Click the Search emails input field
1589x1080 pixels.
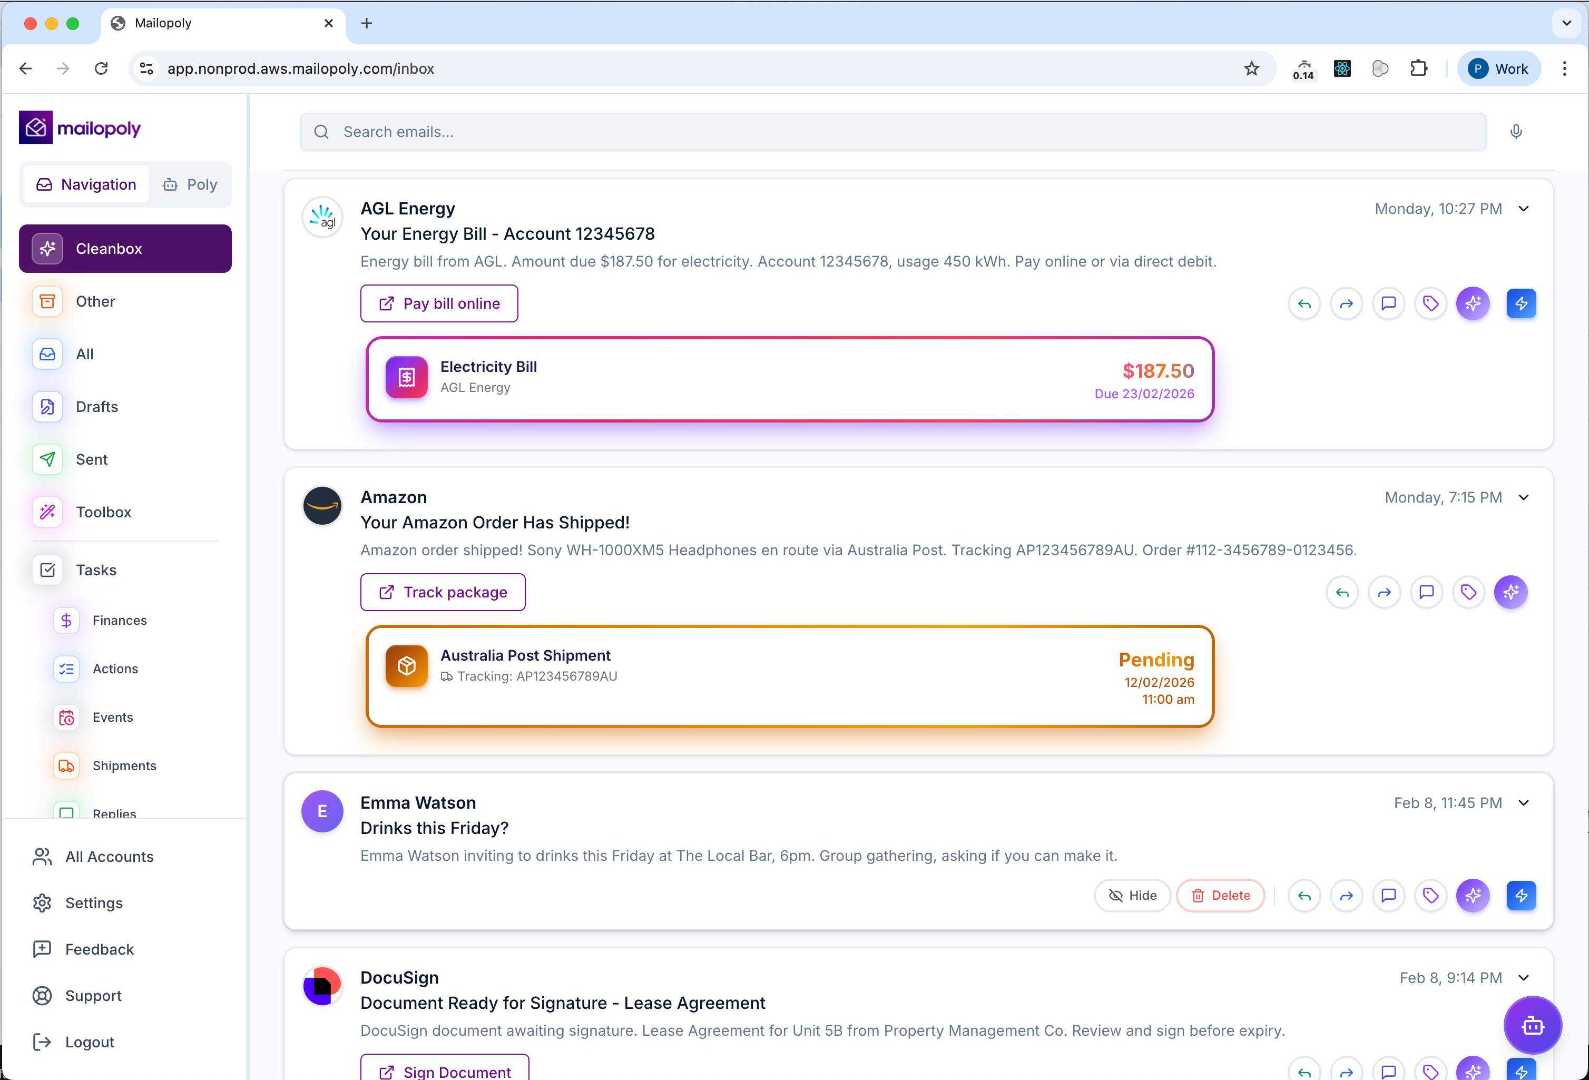tap(892, 132)
